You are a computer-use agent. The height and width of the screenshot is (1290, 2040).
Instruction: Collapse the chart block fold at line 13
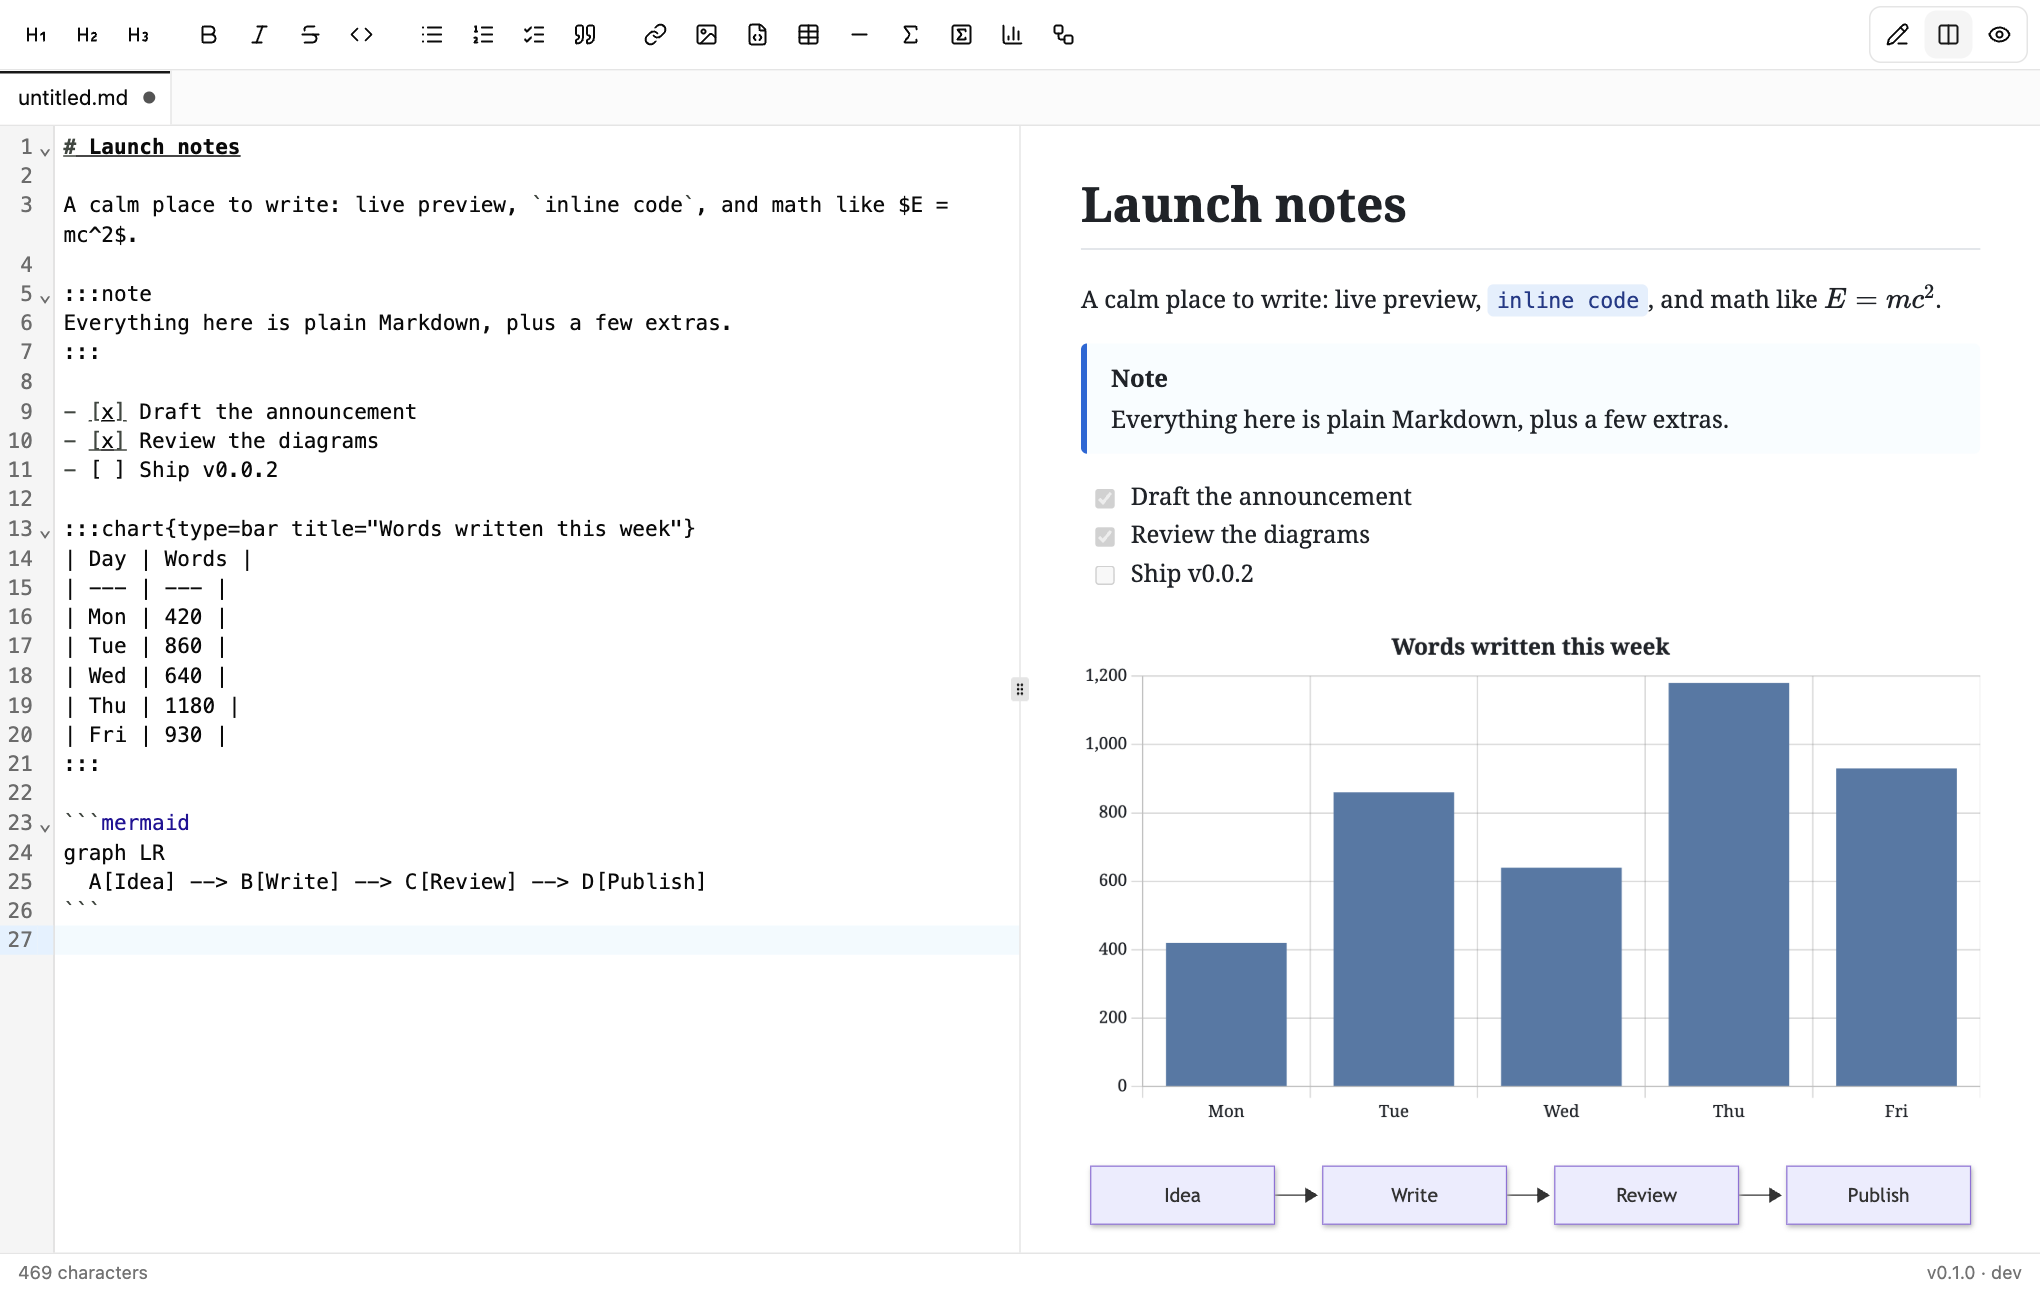(x=45, y=533)
